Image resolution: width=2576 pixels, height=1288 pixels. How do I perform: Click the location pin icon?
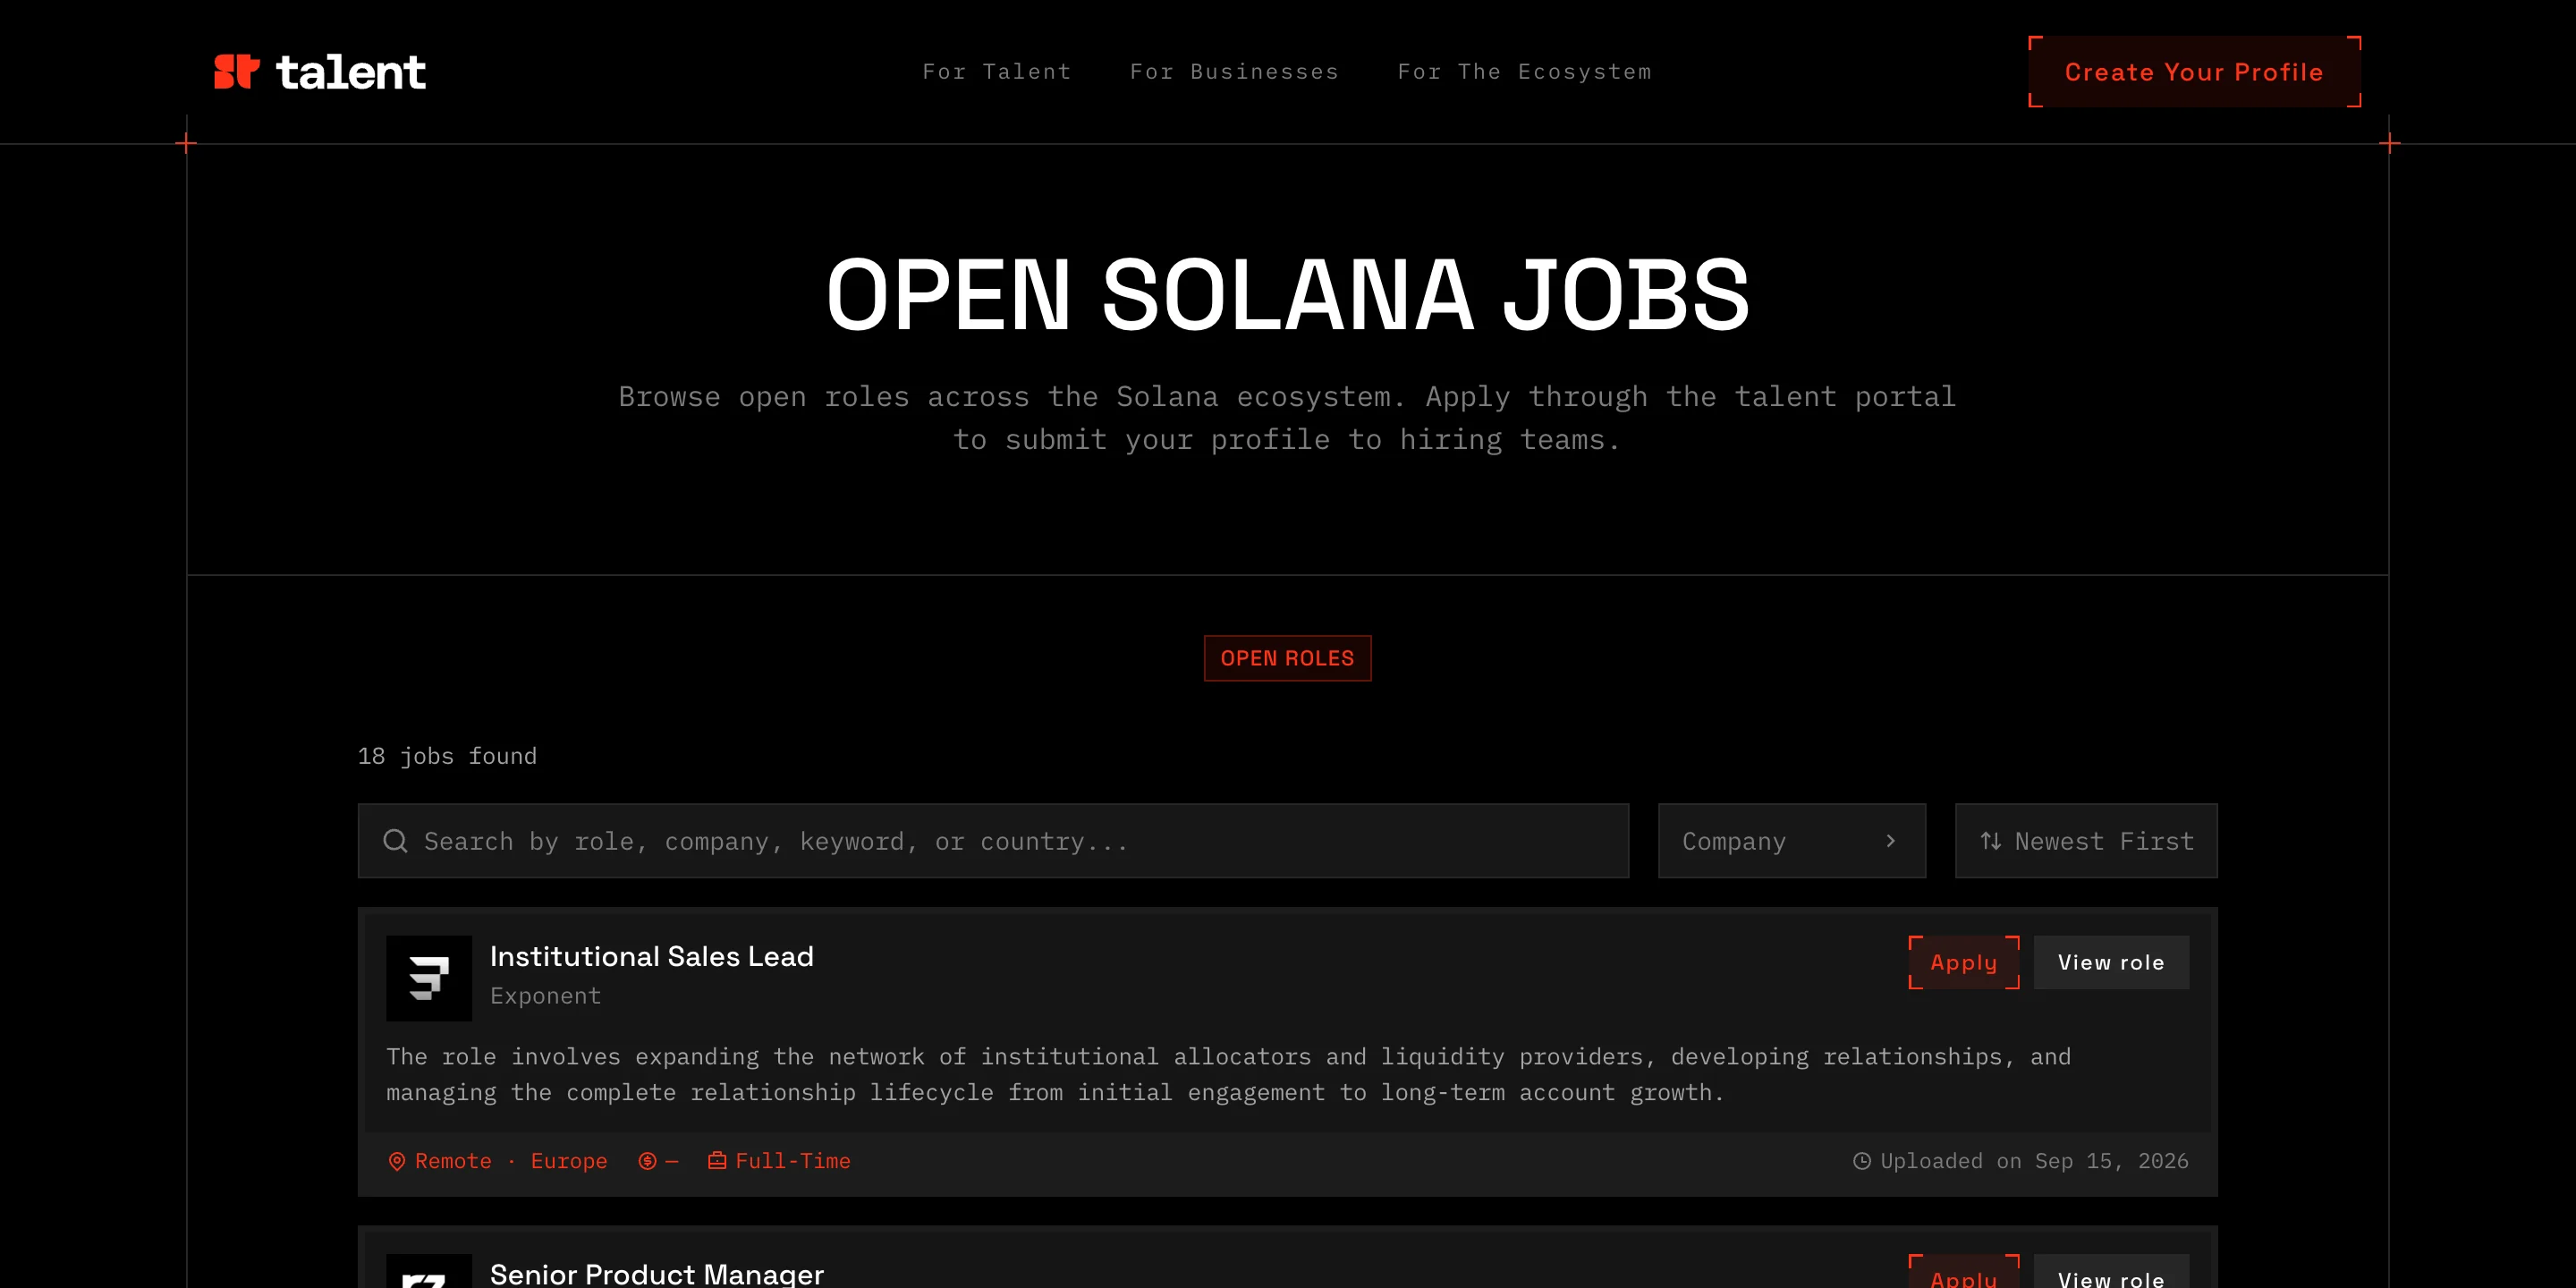(x=397, y=1161)
